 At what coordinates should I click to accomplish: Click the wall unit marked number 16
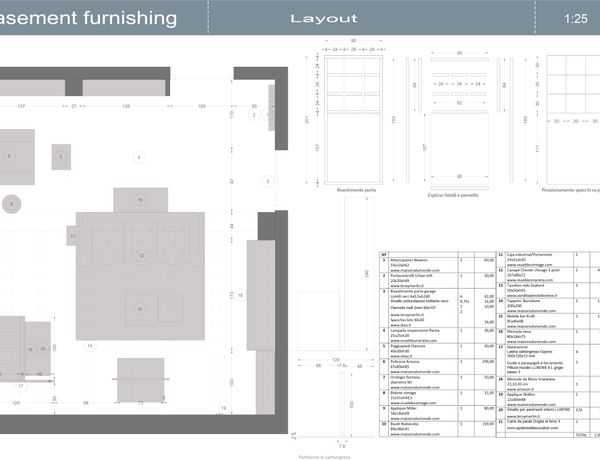31,349
